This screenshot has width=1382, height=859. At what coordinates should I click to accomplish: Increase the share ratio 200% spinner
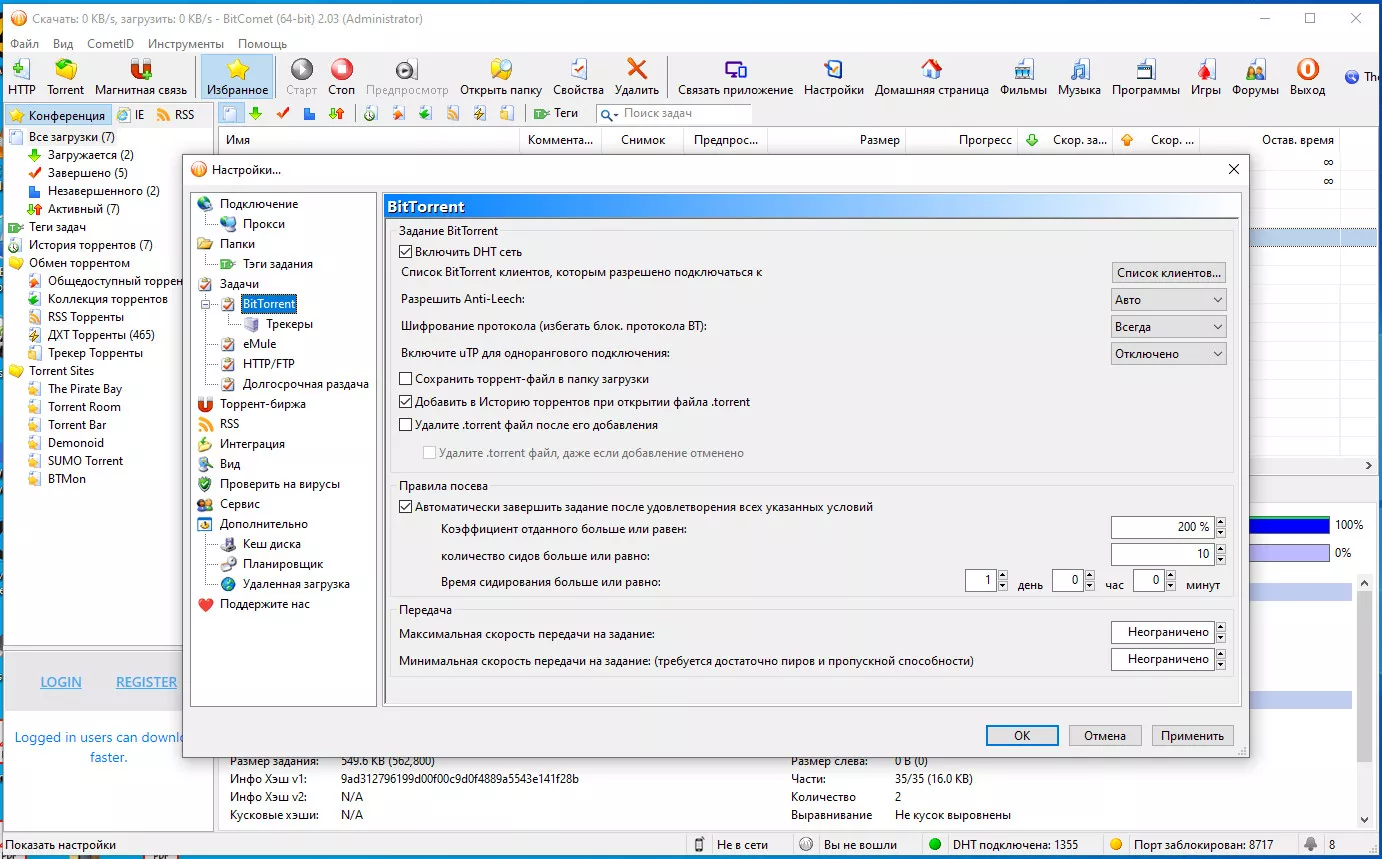(1221, 522)
